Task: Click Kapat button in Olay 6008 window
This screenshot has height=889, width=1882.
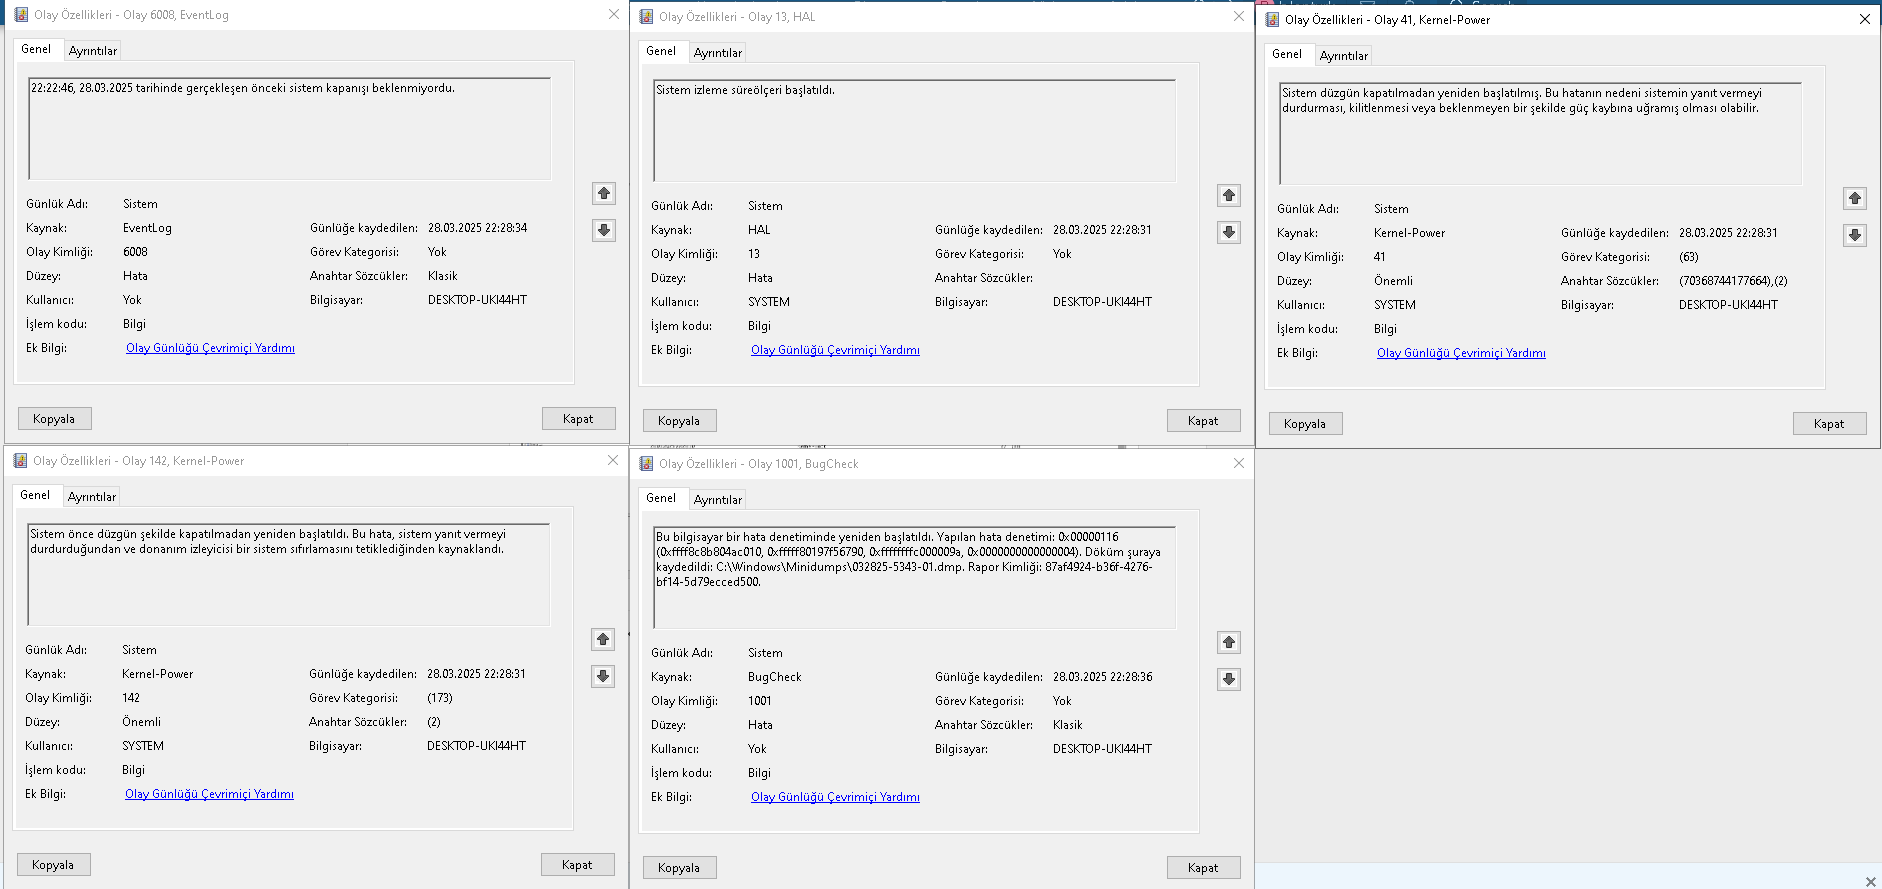Action: [578, 419]
